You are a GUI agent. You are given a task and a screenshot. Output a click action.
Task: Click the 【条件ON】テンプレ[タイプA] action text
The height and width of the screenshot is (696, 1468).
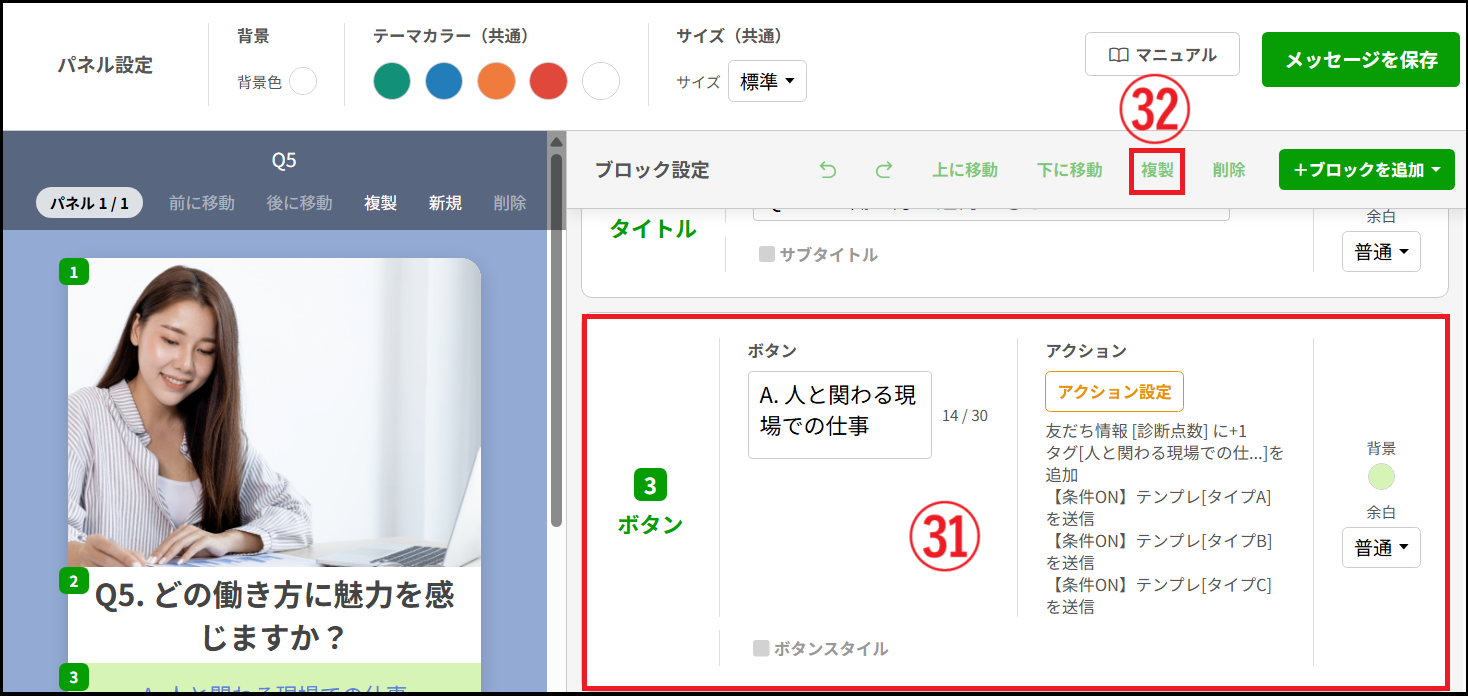click(x=1159, y=507)
